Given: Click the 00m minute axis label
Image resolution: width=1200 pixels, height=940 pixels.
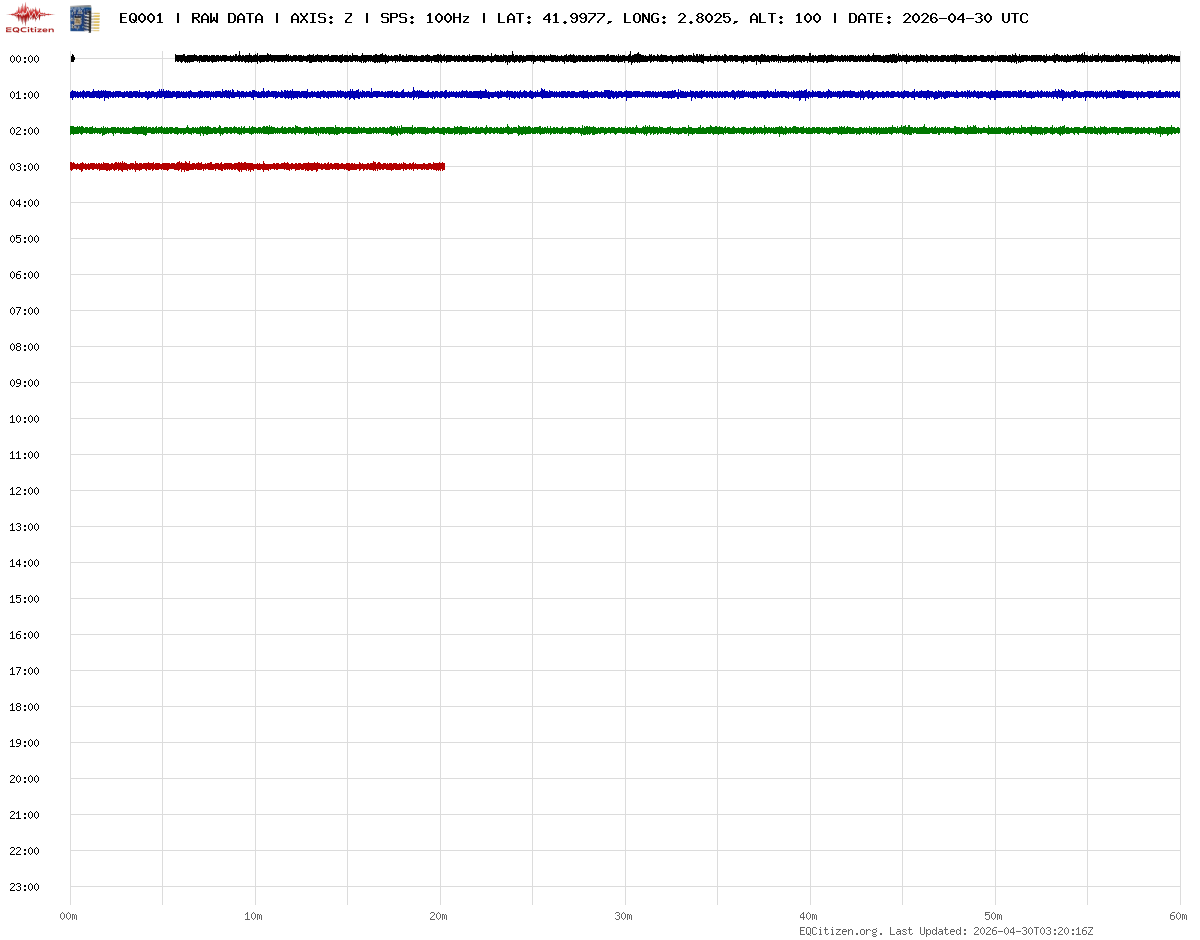Looking at the screenshot, I should pyautogui.click(x=69, y=916).
